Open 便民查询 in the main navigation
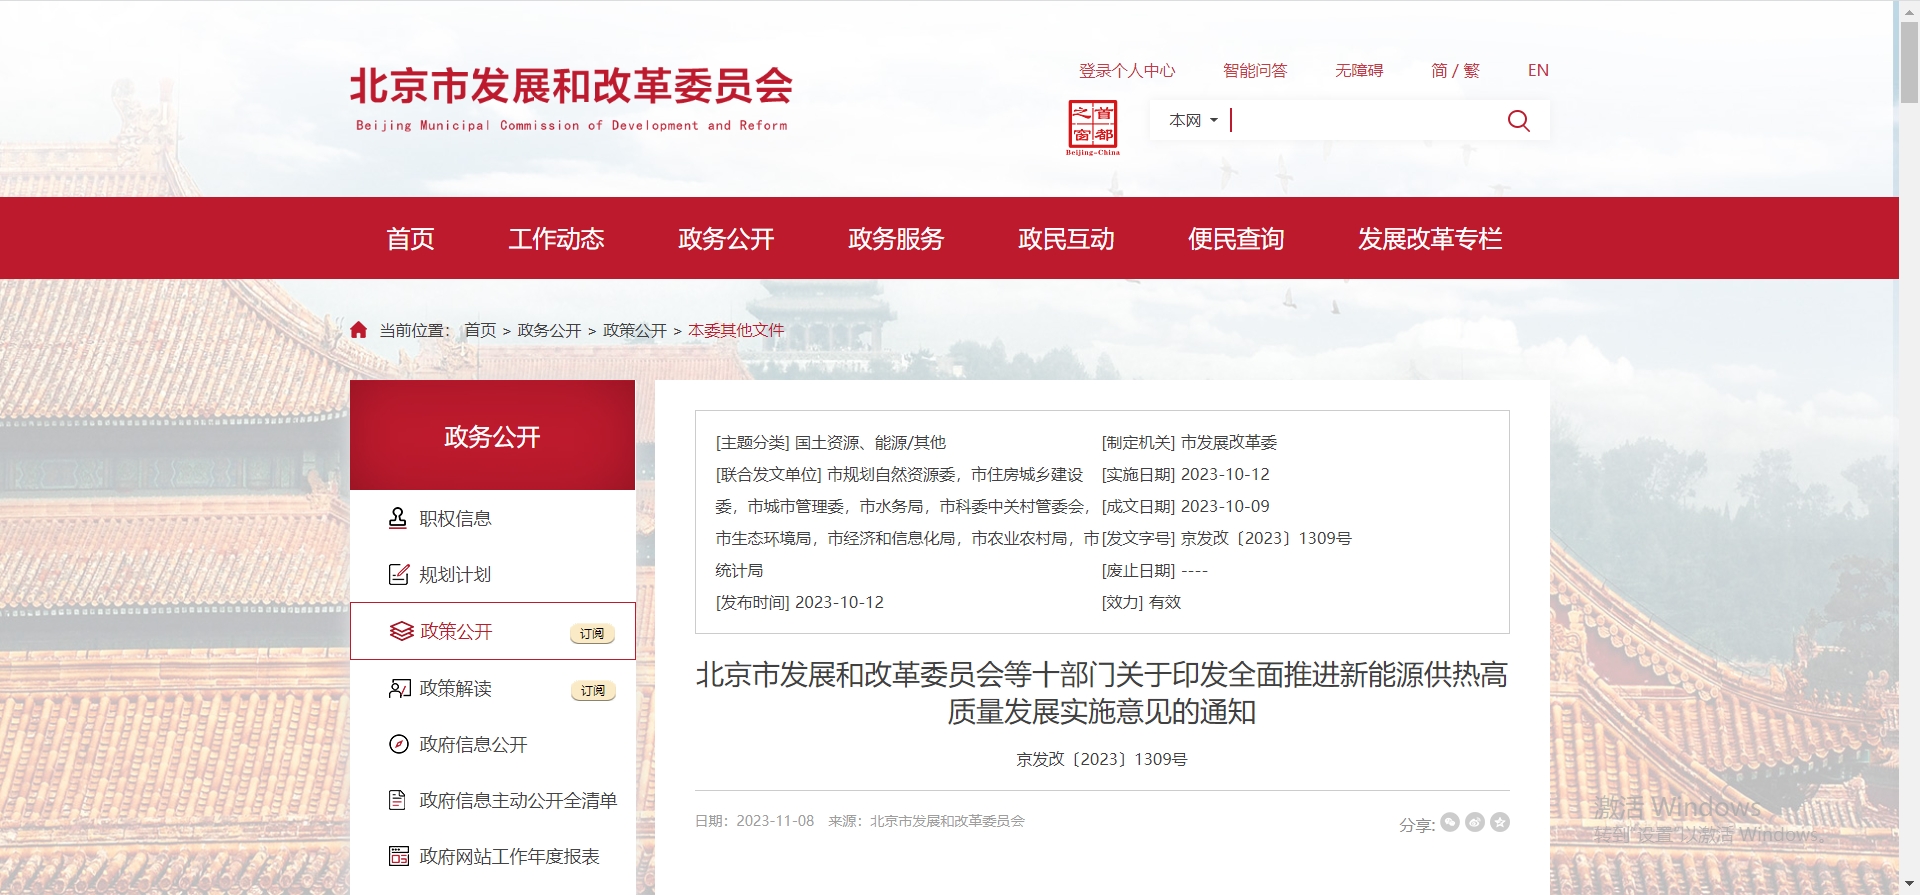The width and height of the screenshot is (1920, 895). click(1236, 239)
